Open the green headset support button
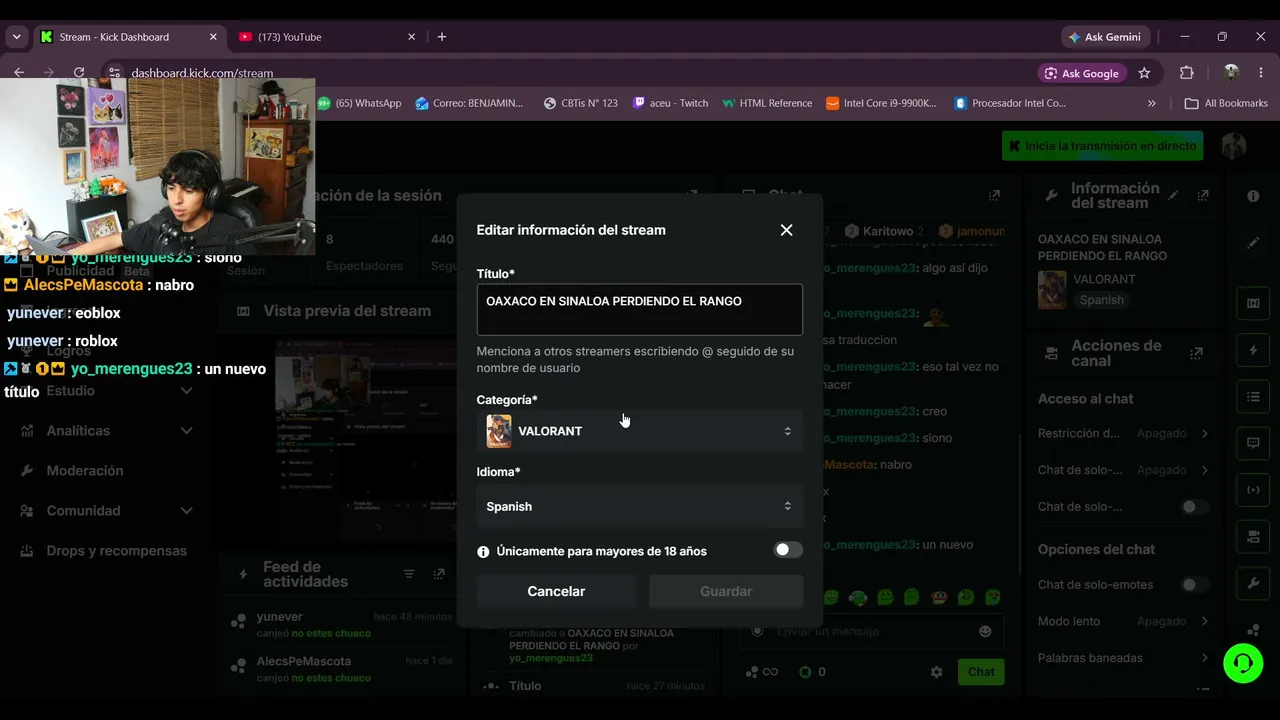 [1243, 663]
